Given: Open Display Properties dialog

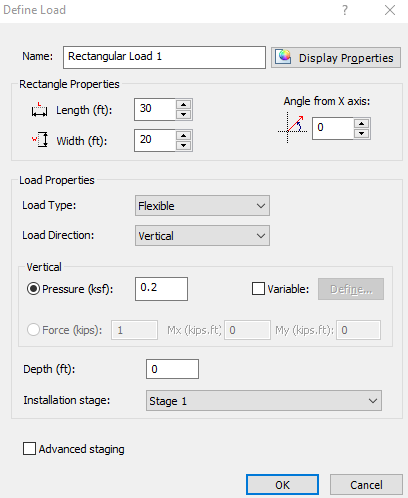Looking at the screenshot, I should [x=336, y=58].
